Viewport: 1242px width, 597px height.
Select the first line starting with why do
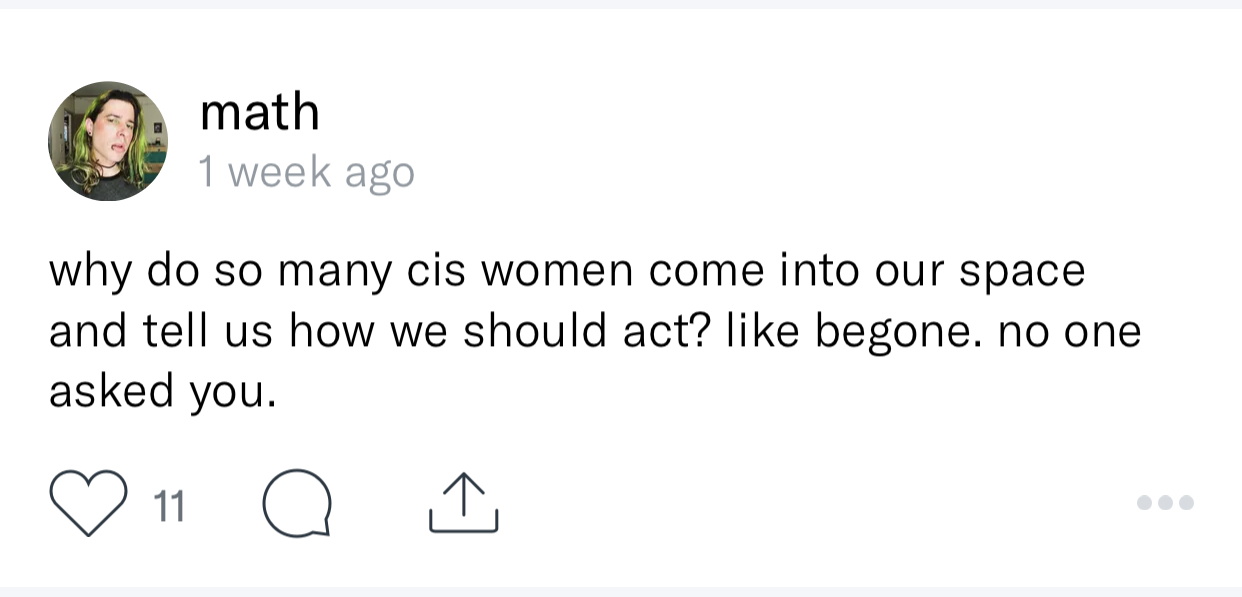click(x=567, y=273)
